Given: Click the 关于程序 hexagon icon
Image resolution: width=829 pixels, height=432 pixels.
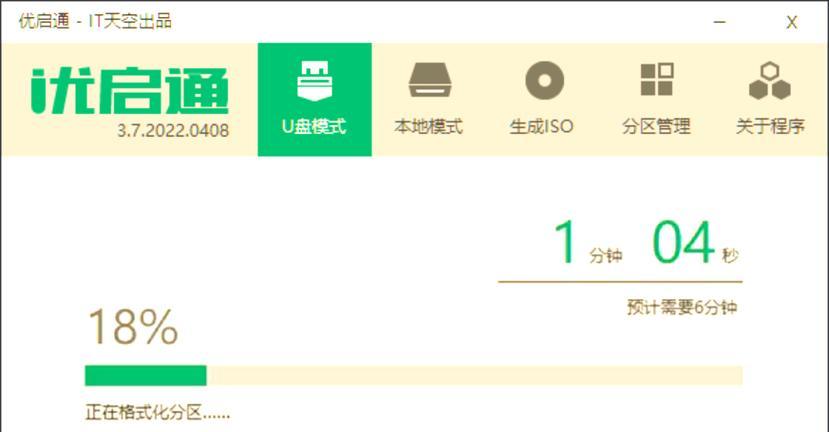Looking at the screenshot, I should pyautogui.click(x=770, y=80).
